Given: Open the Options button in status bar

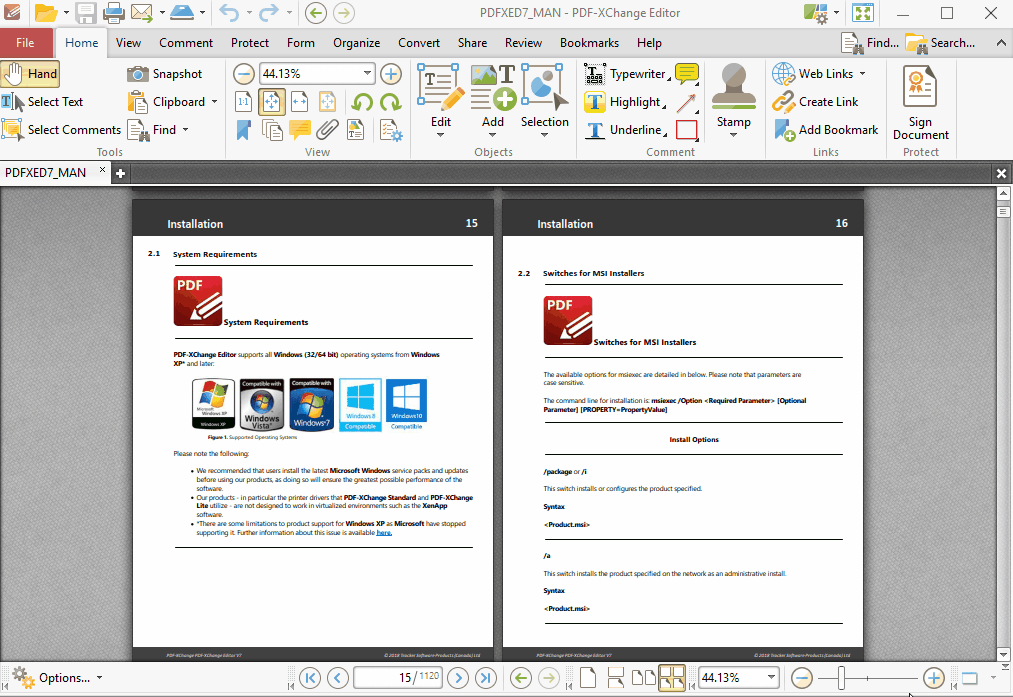Looking at the screenshot, I should (x=56, y=678).
